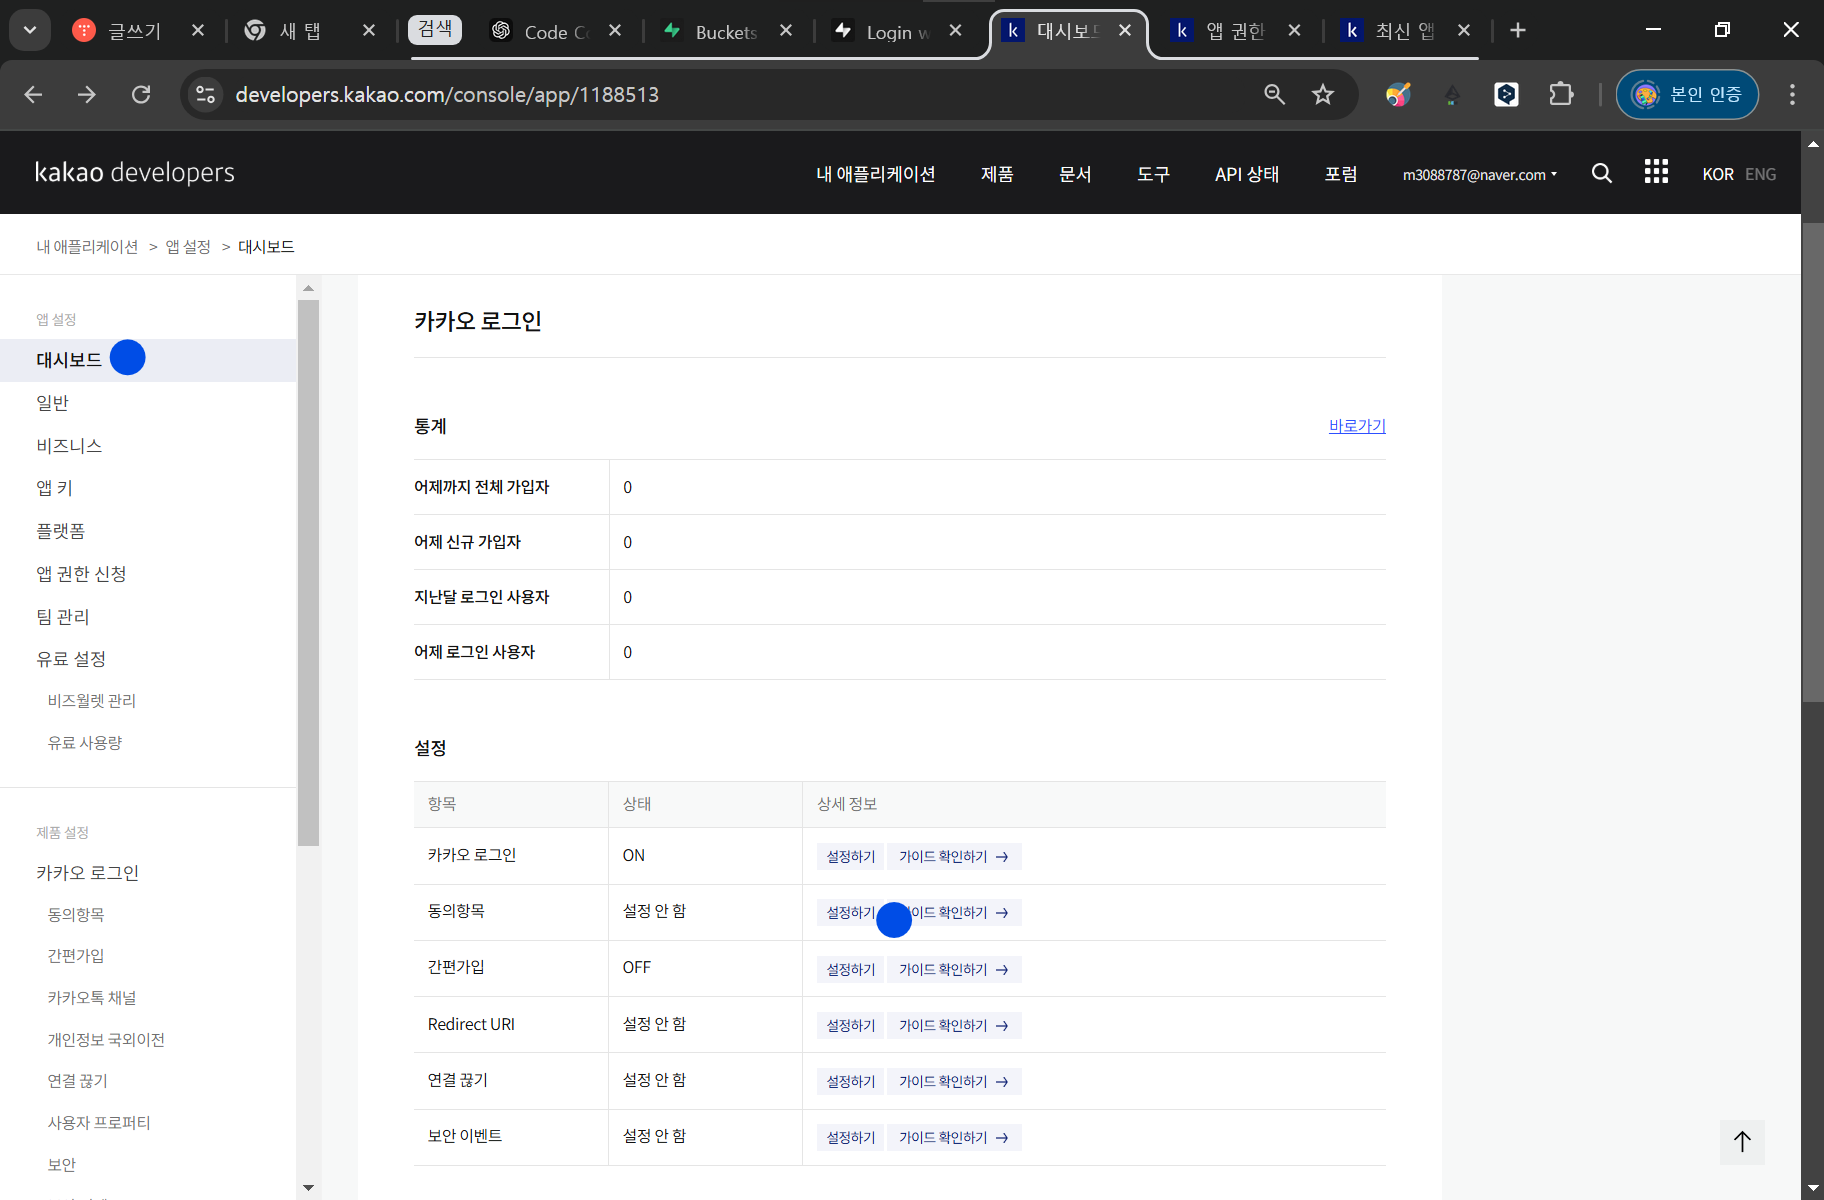Image resolution: width=1824 pixels, height=1200 pixels.
Task: Click 설정하기 for the 카카오 로그인 row
Action: (x=850, y=856)
